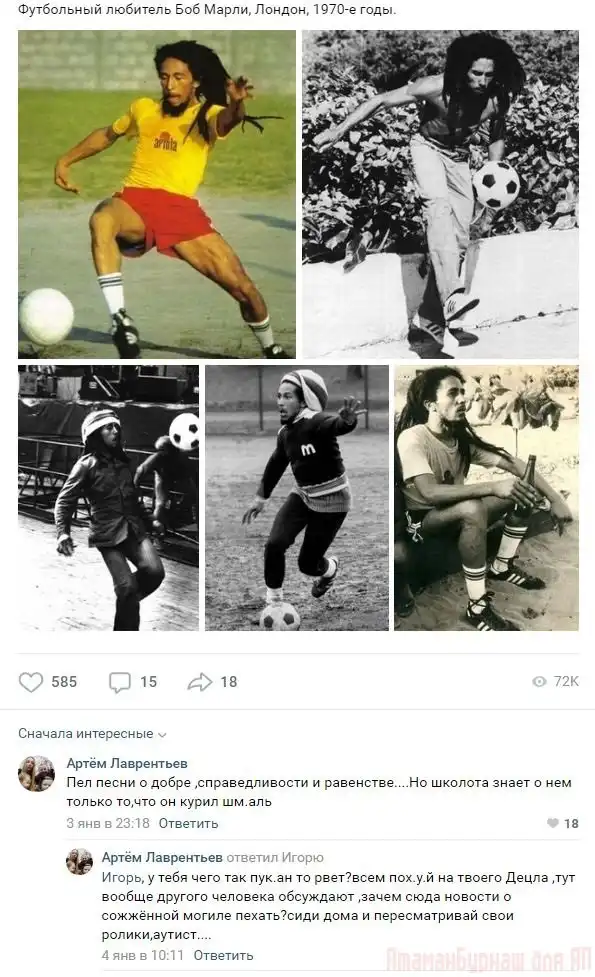Image resolution: width=595 pixels, height=977 pixels.
Task: Open the ответил Игорю reply link
Action: click(x=275, y=857)
